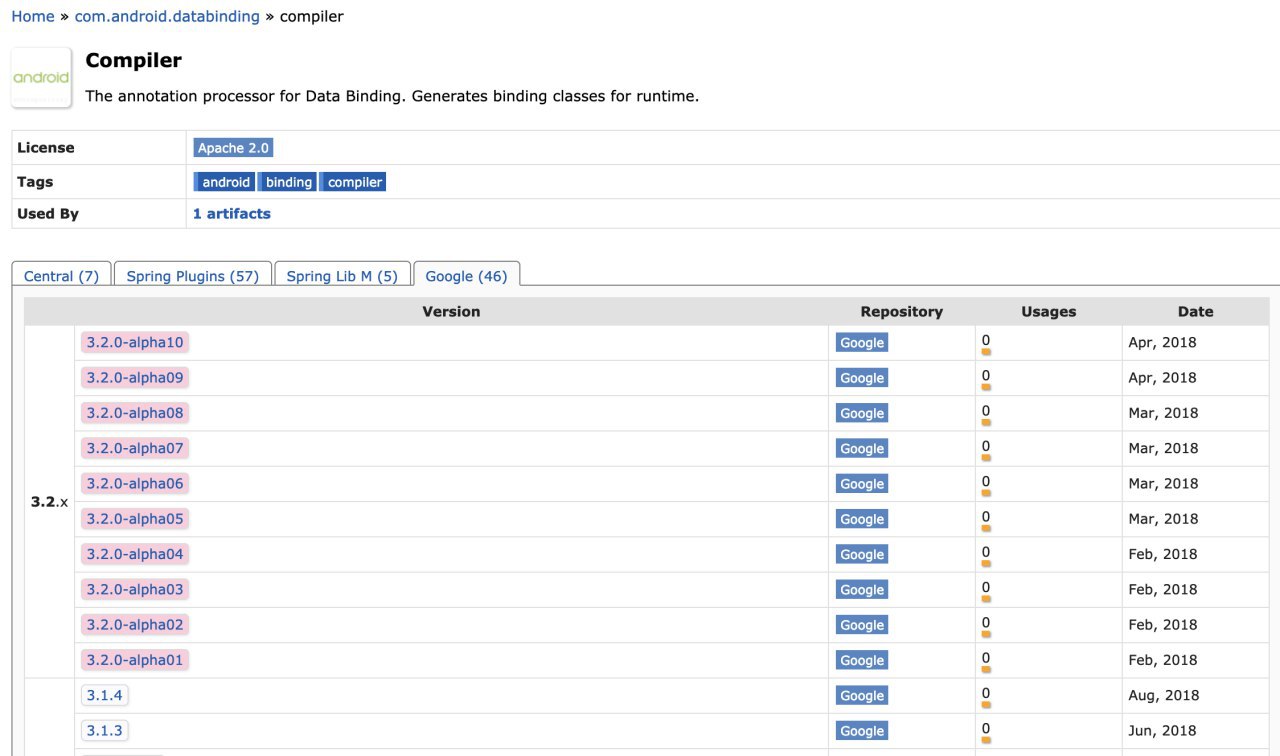Click the Google repository badge for 3.2.0-alpha02
1280x756 pixels.
tap(862, 625)
